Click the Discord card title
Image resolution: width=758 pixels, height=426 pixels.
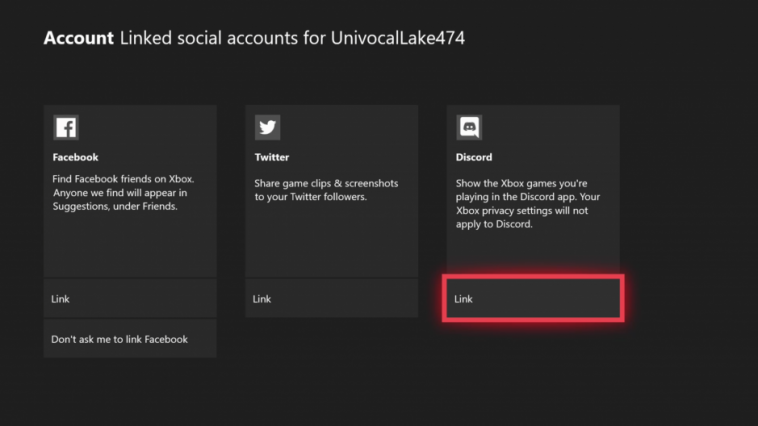click(x=474, y=157)
